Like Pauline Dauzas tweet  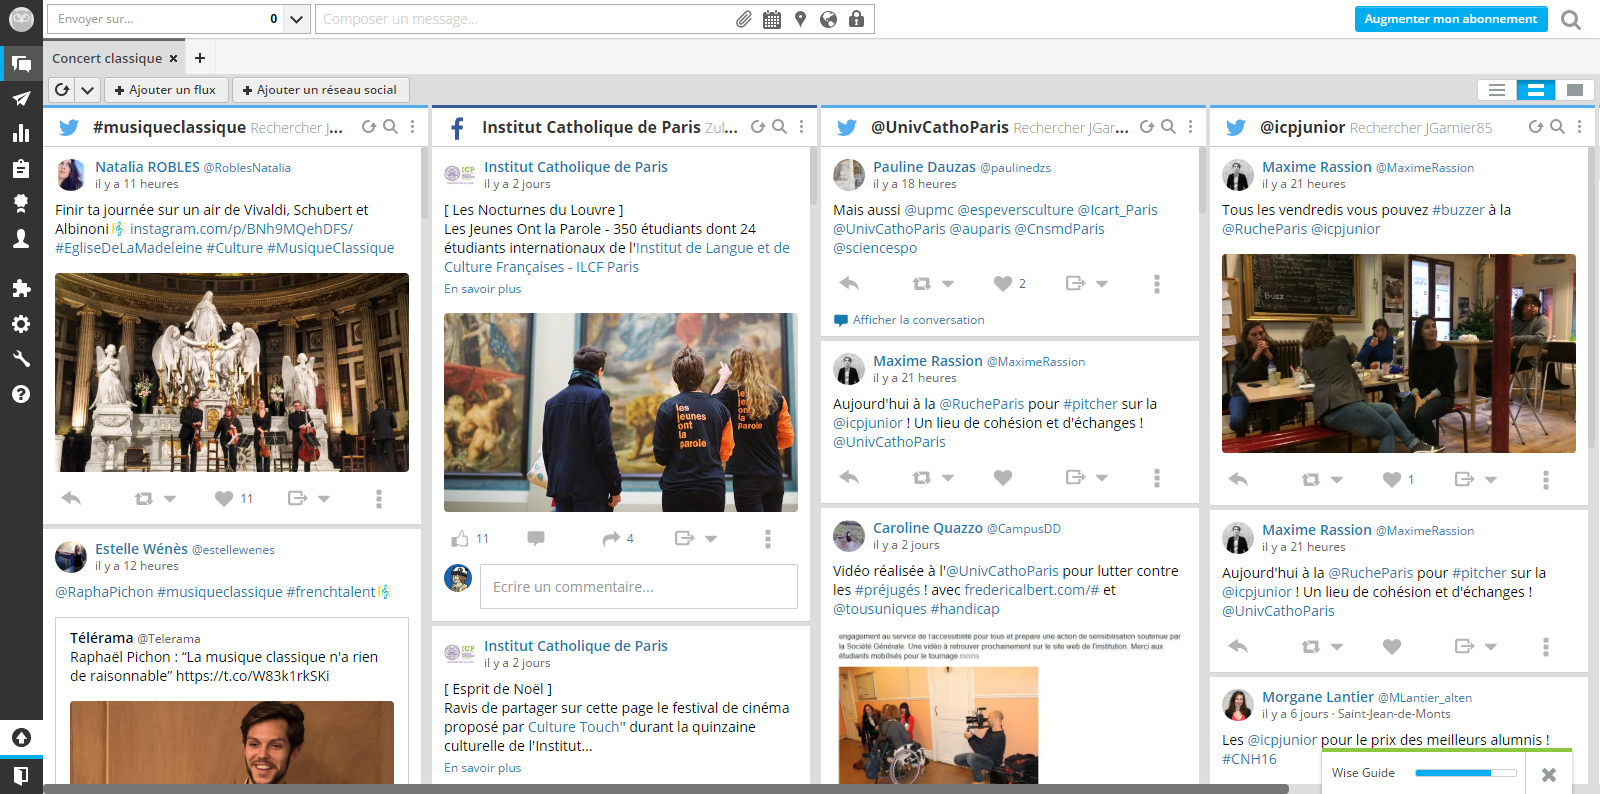point(1003,284)
